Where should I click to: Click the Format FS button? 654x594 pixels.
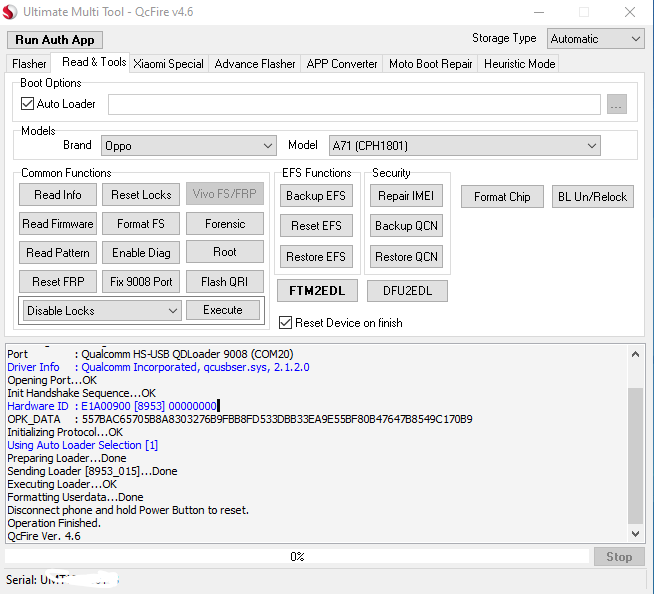click(141, 224)
